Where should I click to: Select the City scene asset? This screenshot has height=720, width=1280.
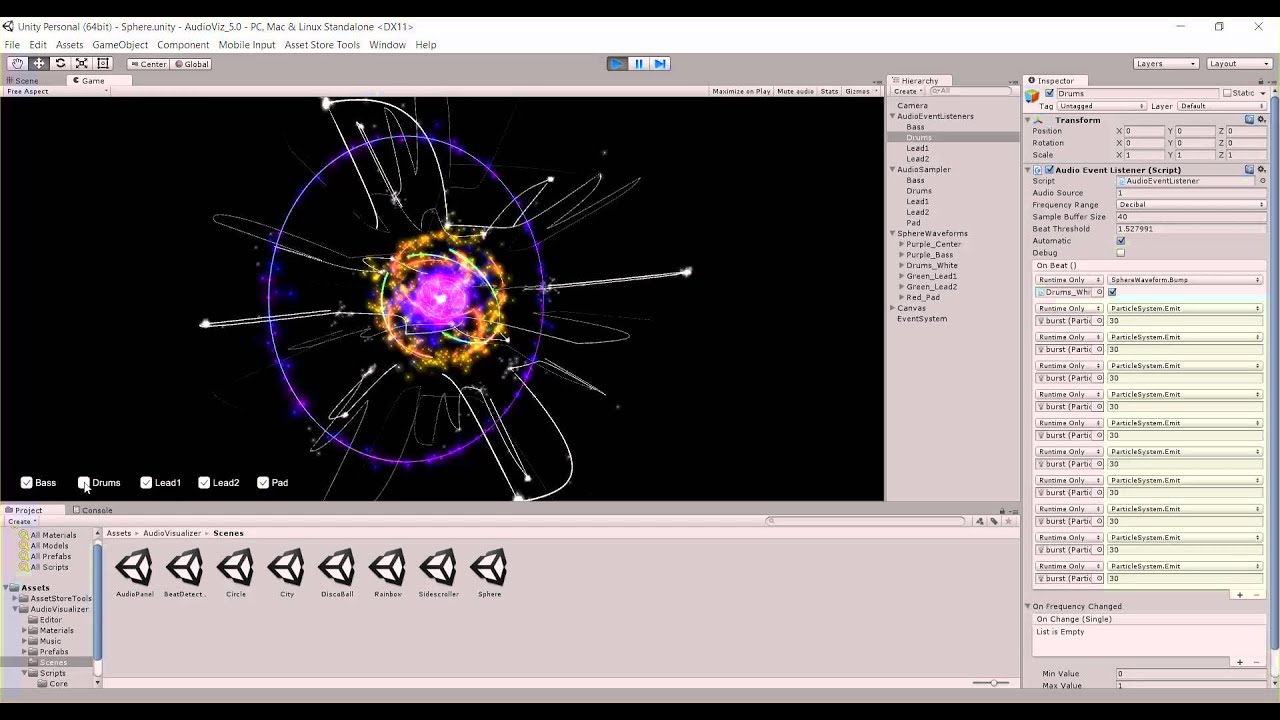[287, 573]
